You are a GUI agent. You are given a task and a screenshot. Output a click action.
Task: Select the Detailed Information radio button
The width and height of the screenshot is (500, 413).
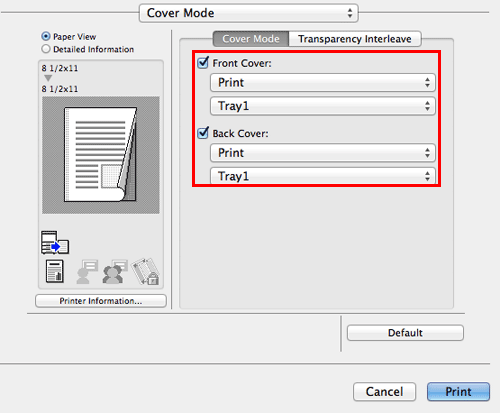46,49
